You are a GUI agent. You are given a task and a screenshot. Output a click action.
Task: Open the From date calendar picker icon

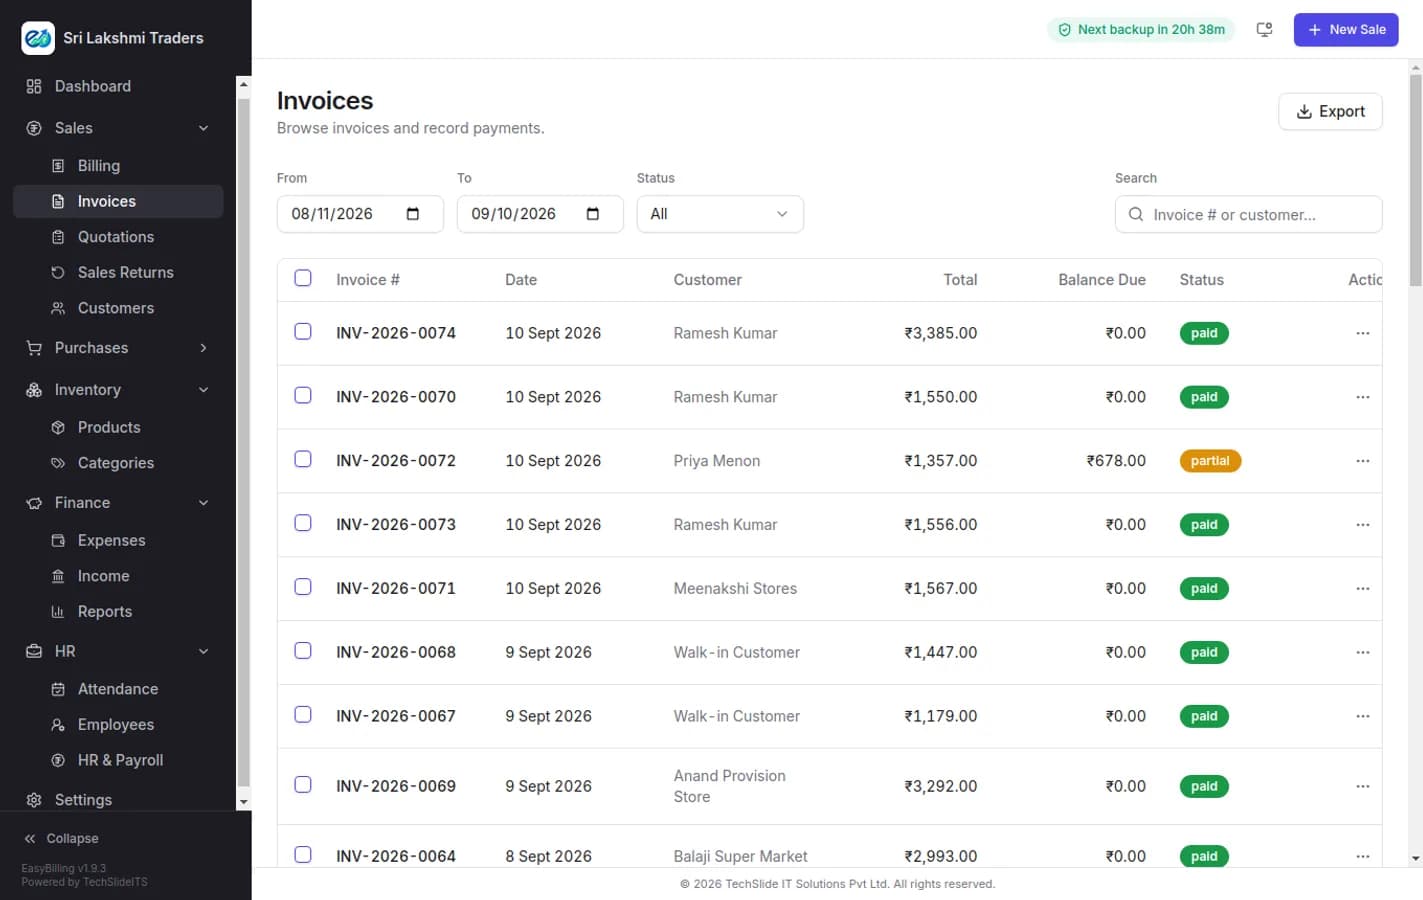(x=413, y=214)
